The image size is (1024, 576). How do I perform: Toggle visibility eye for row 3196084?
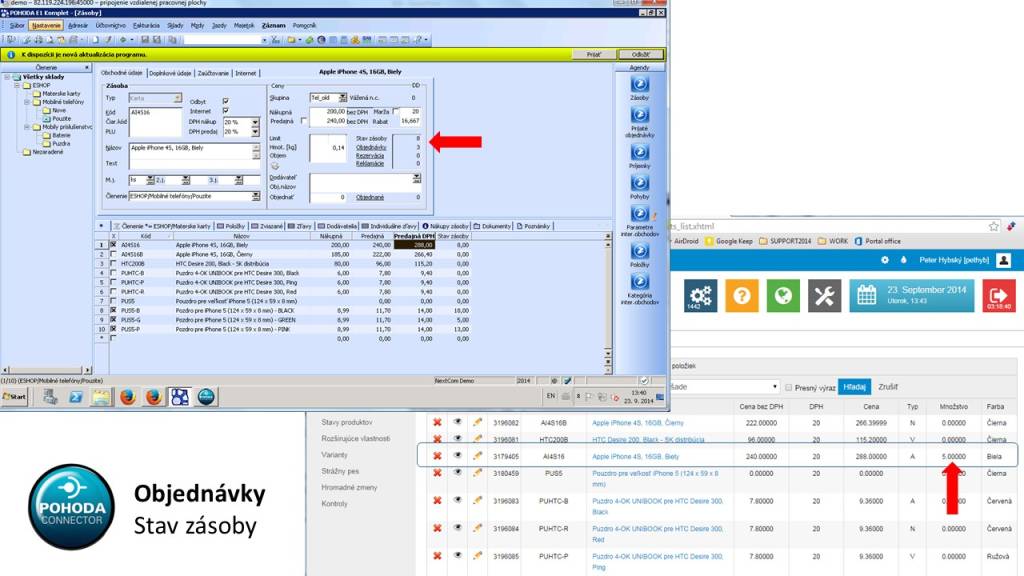457,528
